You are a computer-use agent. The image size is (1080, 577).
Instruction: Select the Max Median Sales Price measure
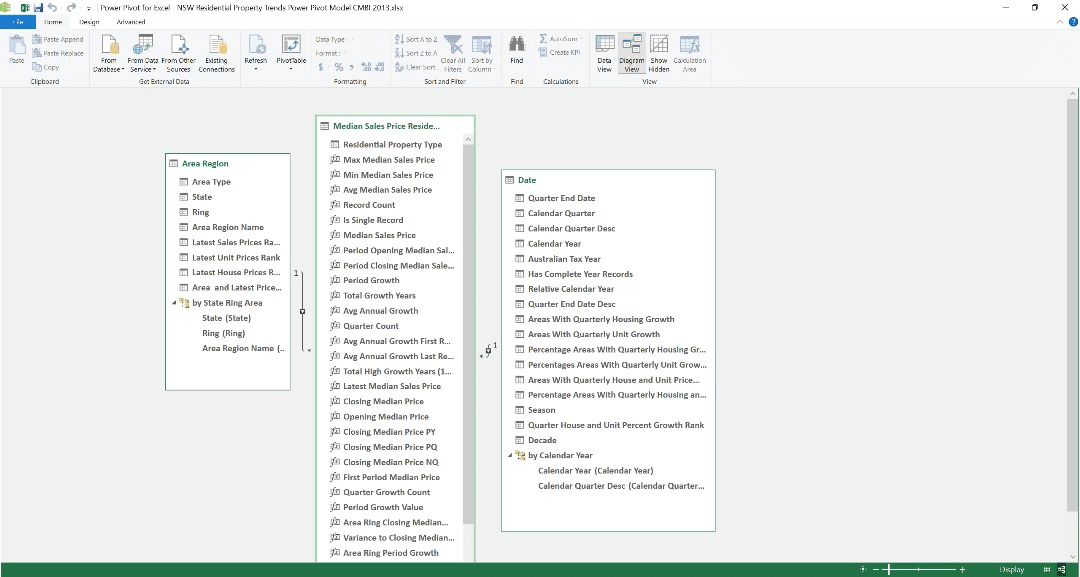tap(391, 160)
